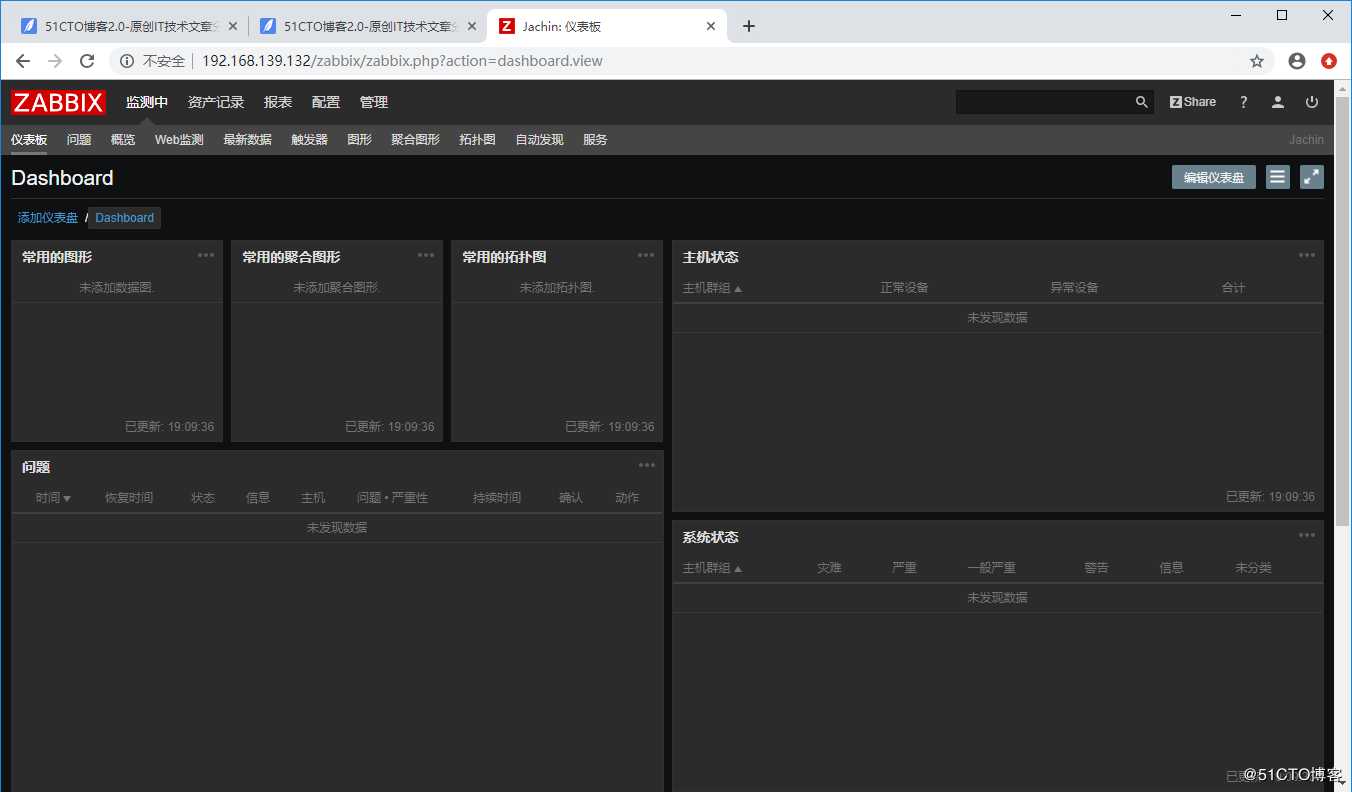Click the 警告 column header
Screen dimensions: 1352x792
1096,568
